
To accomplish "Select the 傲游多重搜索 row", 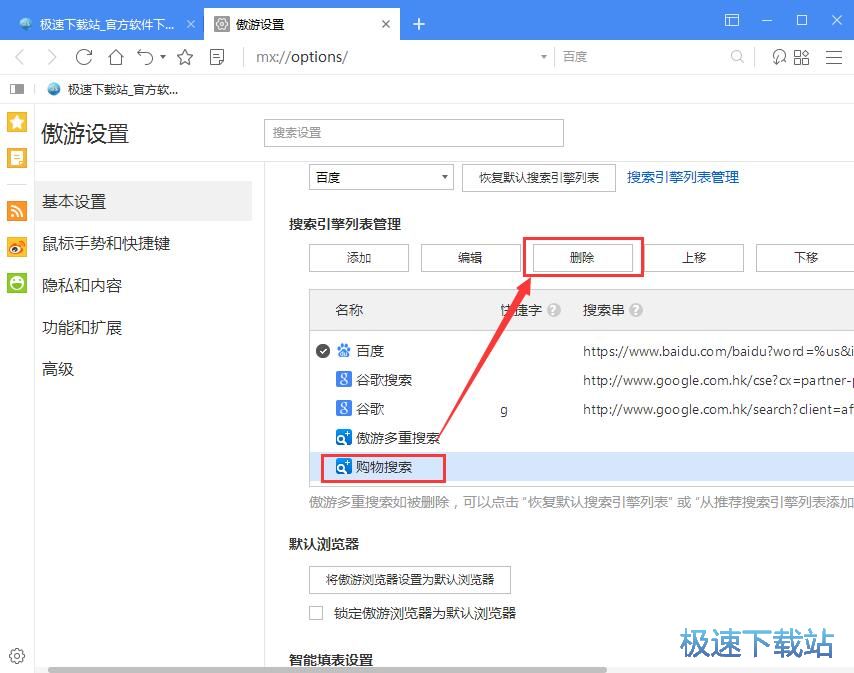I will [582, 437].
